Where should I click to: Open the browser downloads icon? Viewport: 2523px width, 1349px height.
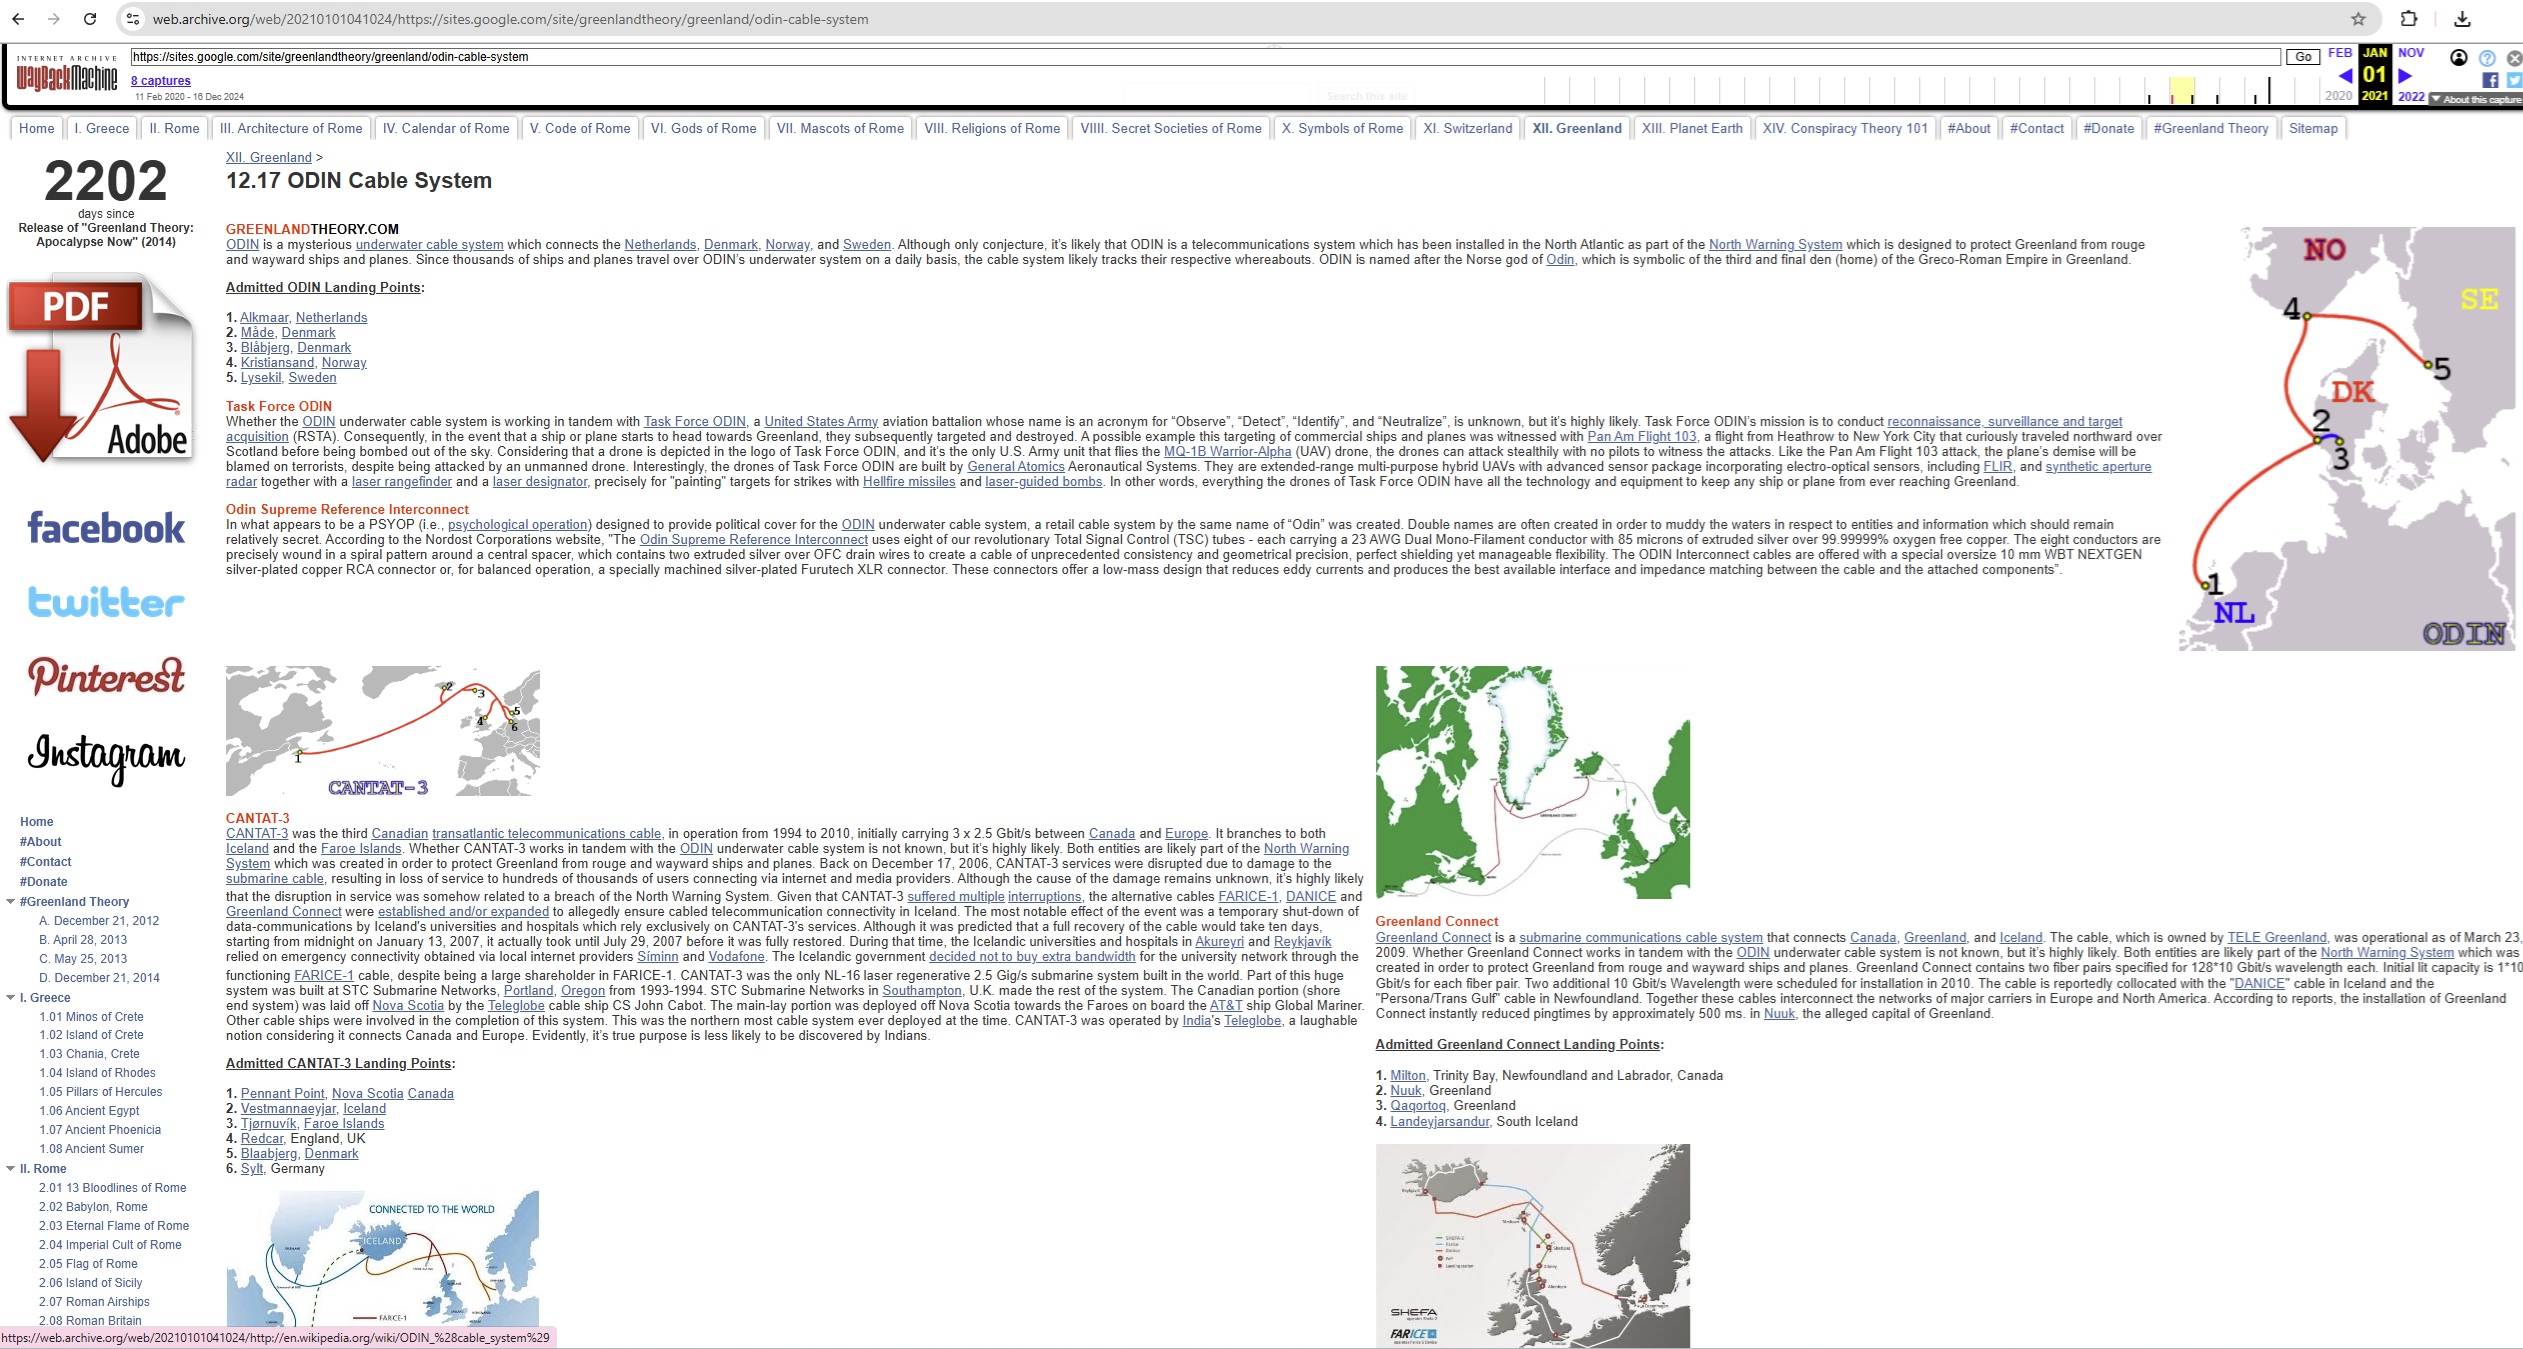2462,19
